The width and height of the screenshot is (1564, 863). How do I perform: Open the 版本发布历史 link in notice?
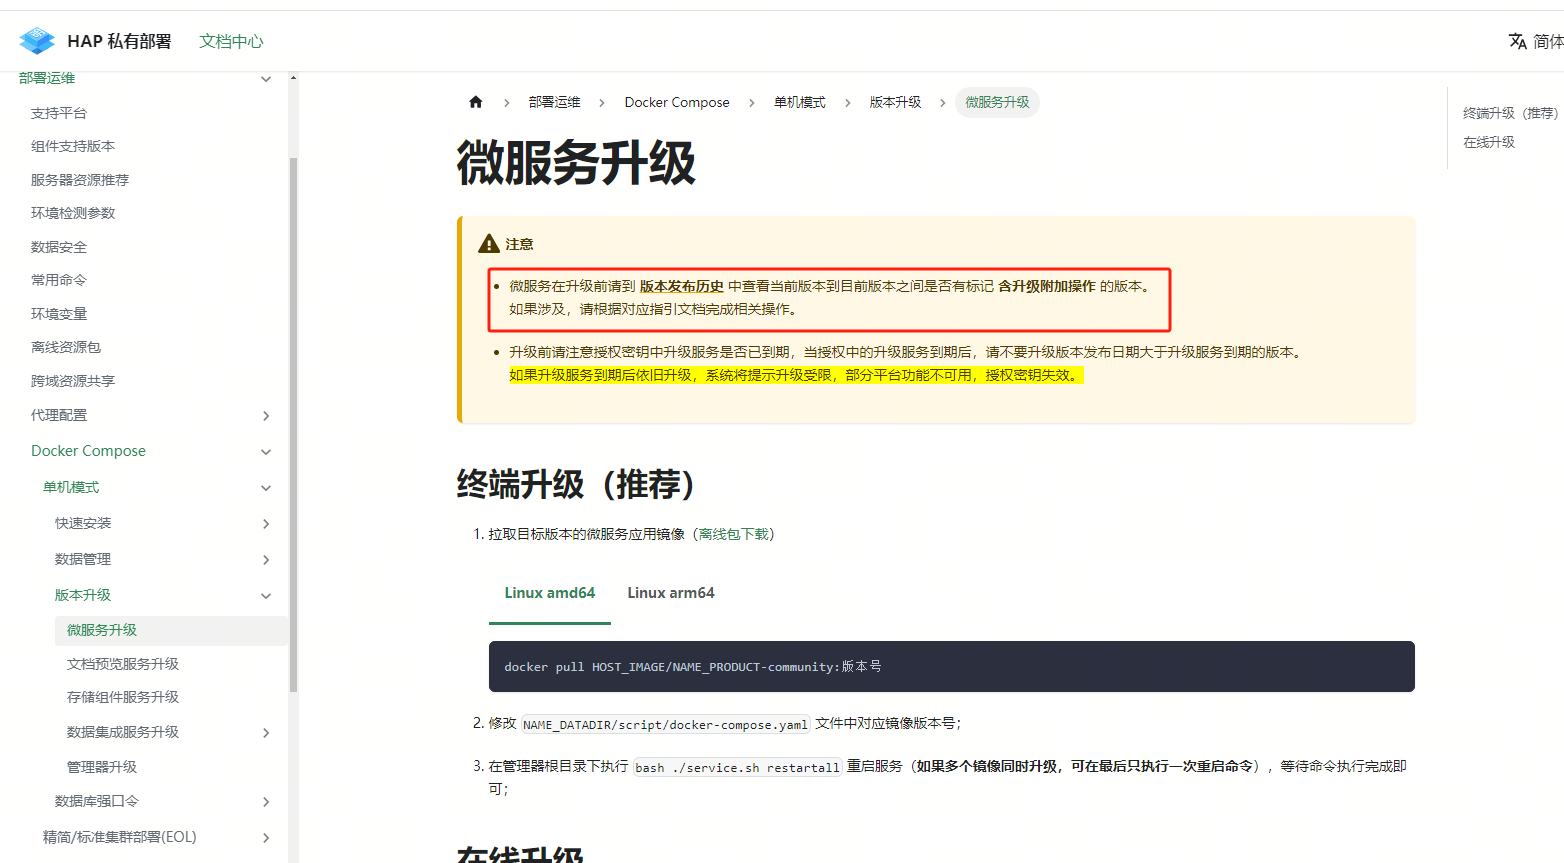681,286
